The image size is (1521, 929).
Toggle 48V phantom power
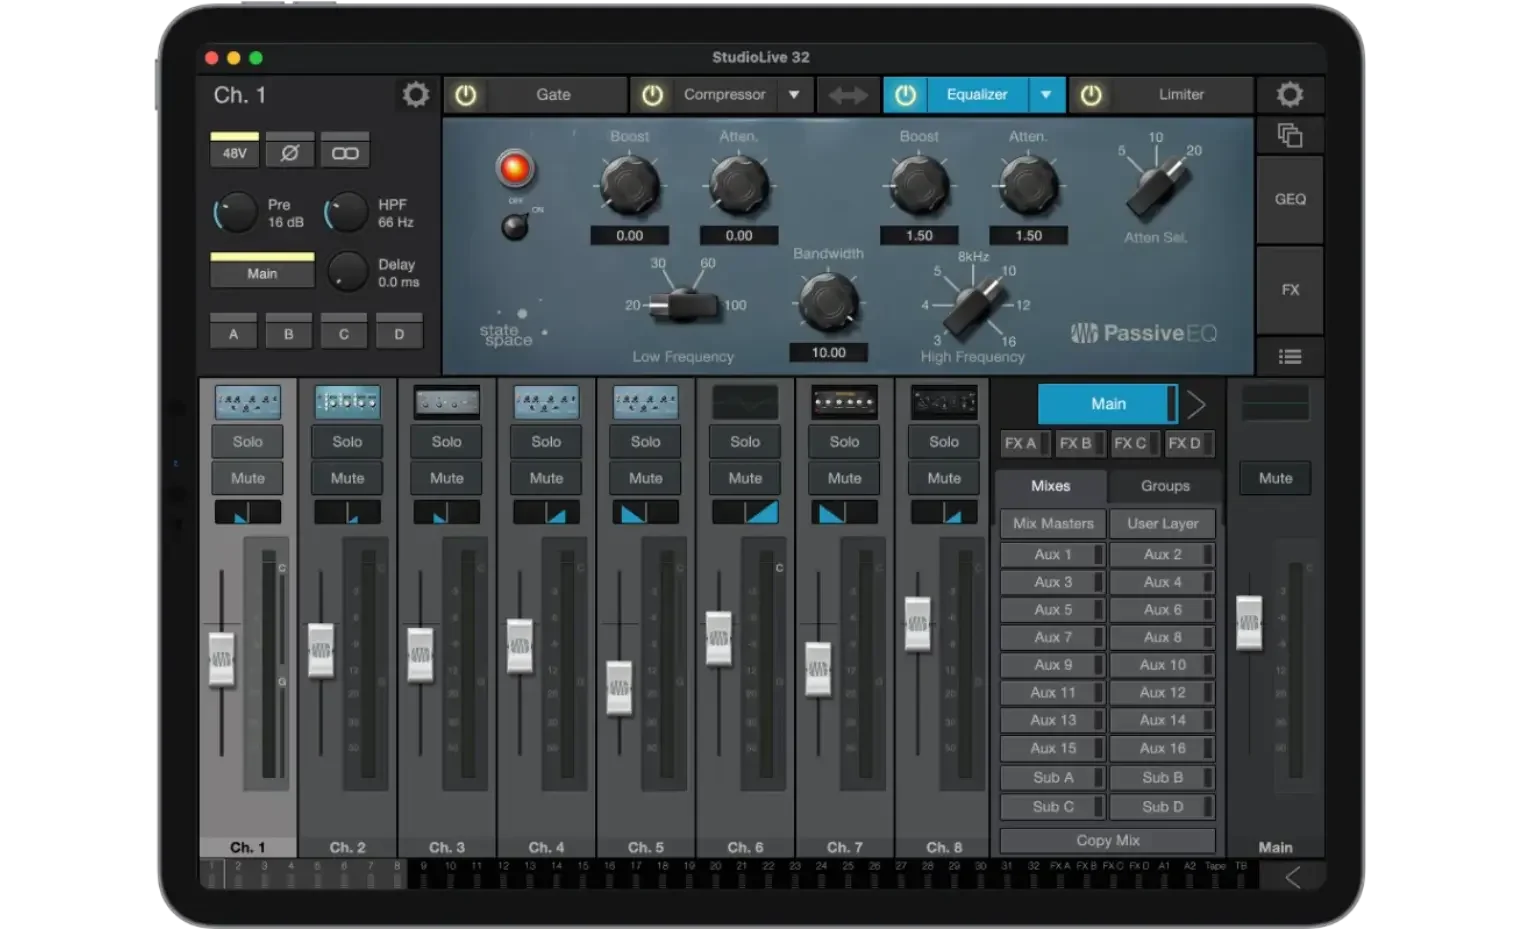(234, 150)
